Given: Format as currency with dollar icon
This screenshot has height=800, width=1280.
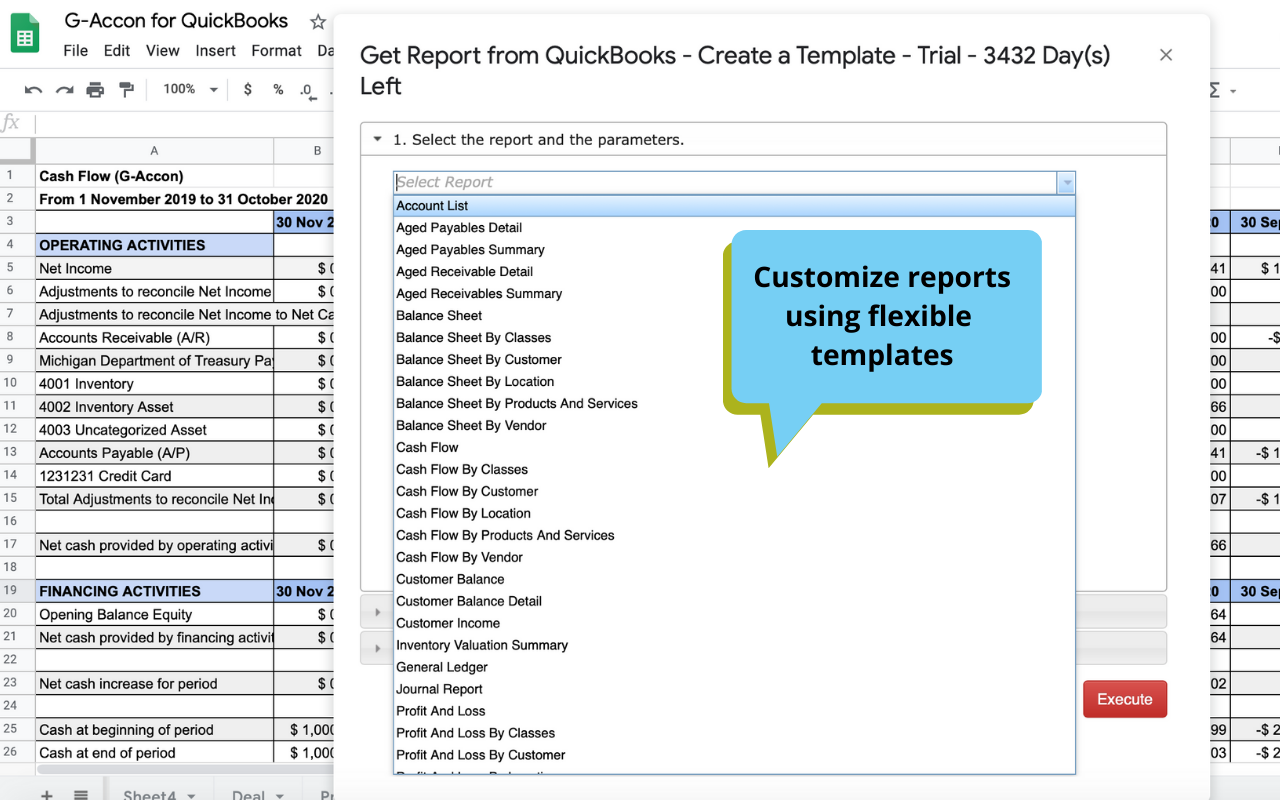Looking at the screenshot, I should (x=248, y=90).
